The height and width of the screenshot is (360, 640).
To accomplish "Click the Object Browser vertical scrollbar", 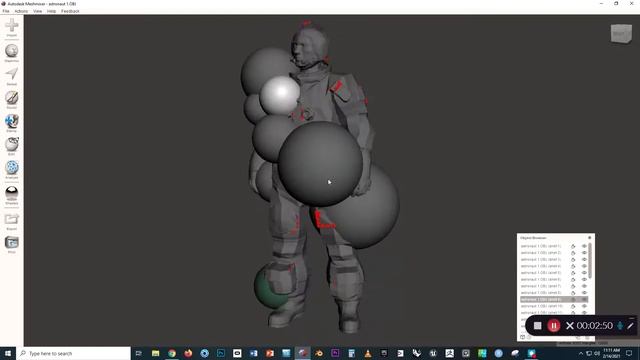I will 590,261.
